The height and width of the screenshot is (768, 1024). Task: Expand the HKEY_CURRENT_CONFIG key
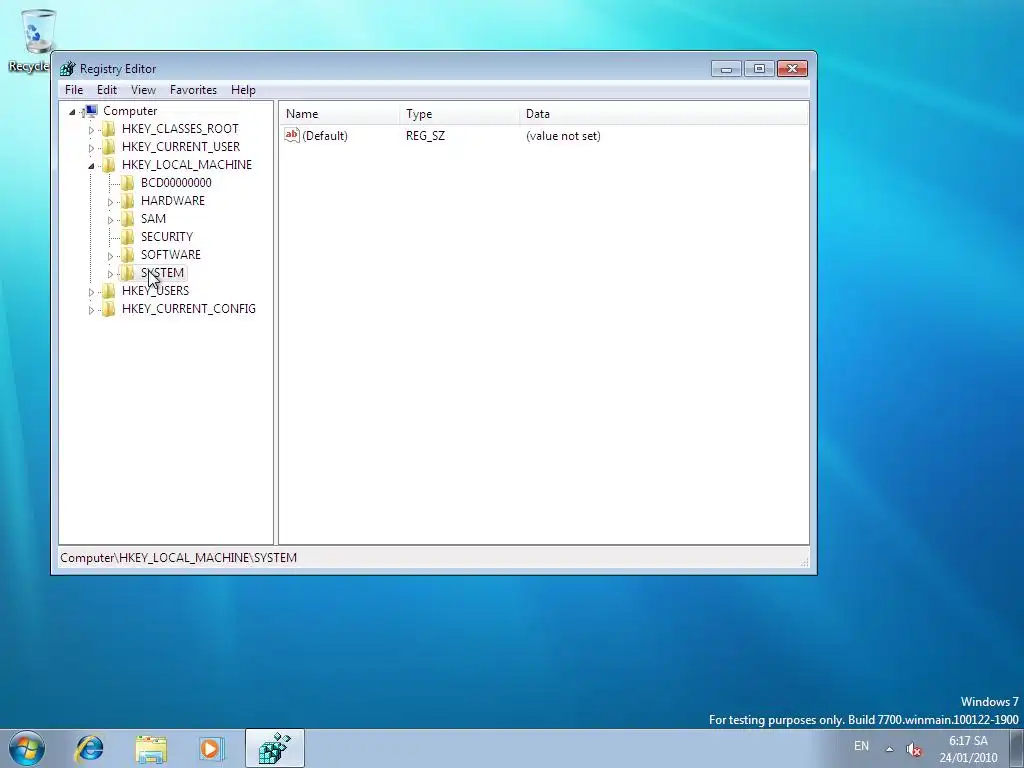[91, 310]
